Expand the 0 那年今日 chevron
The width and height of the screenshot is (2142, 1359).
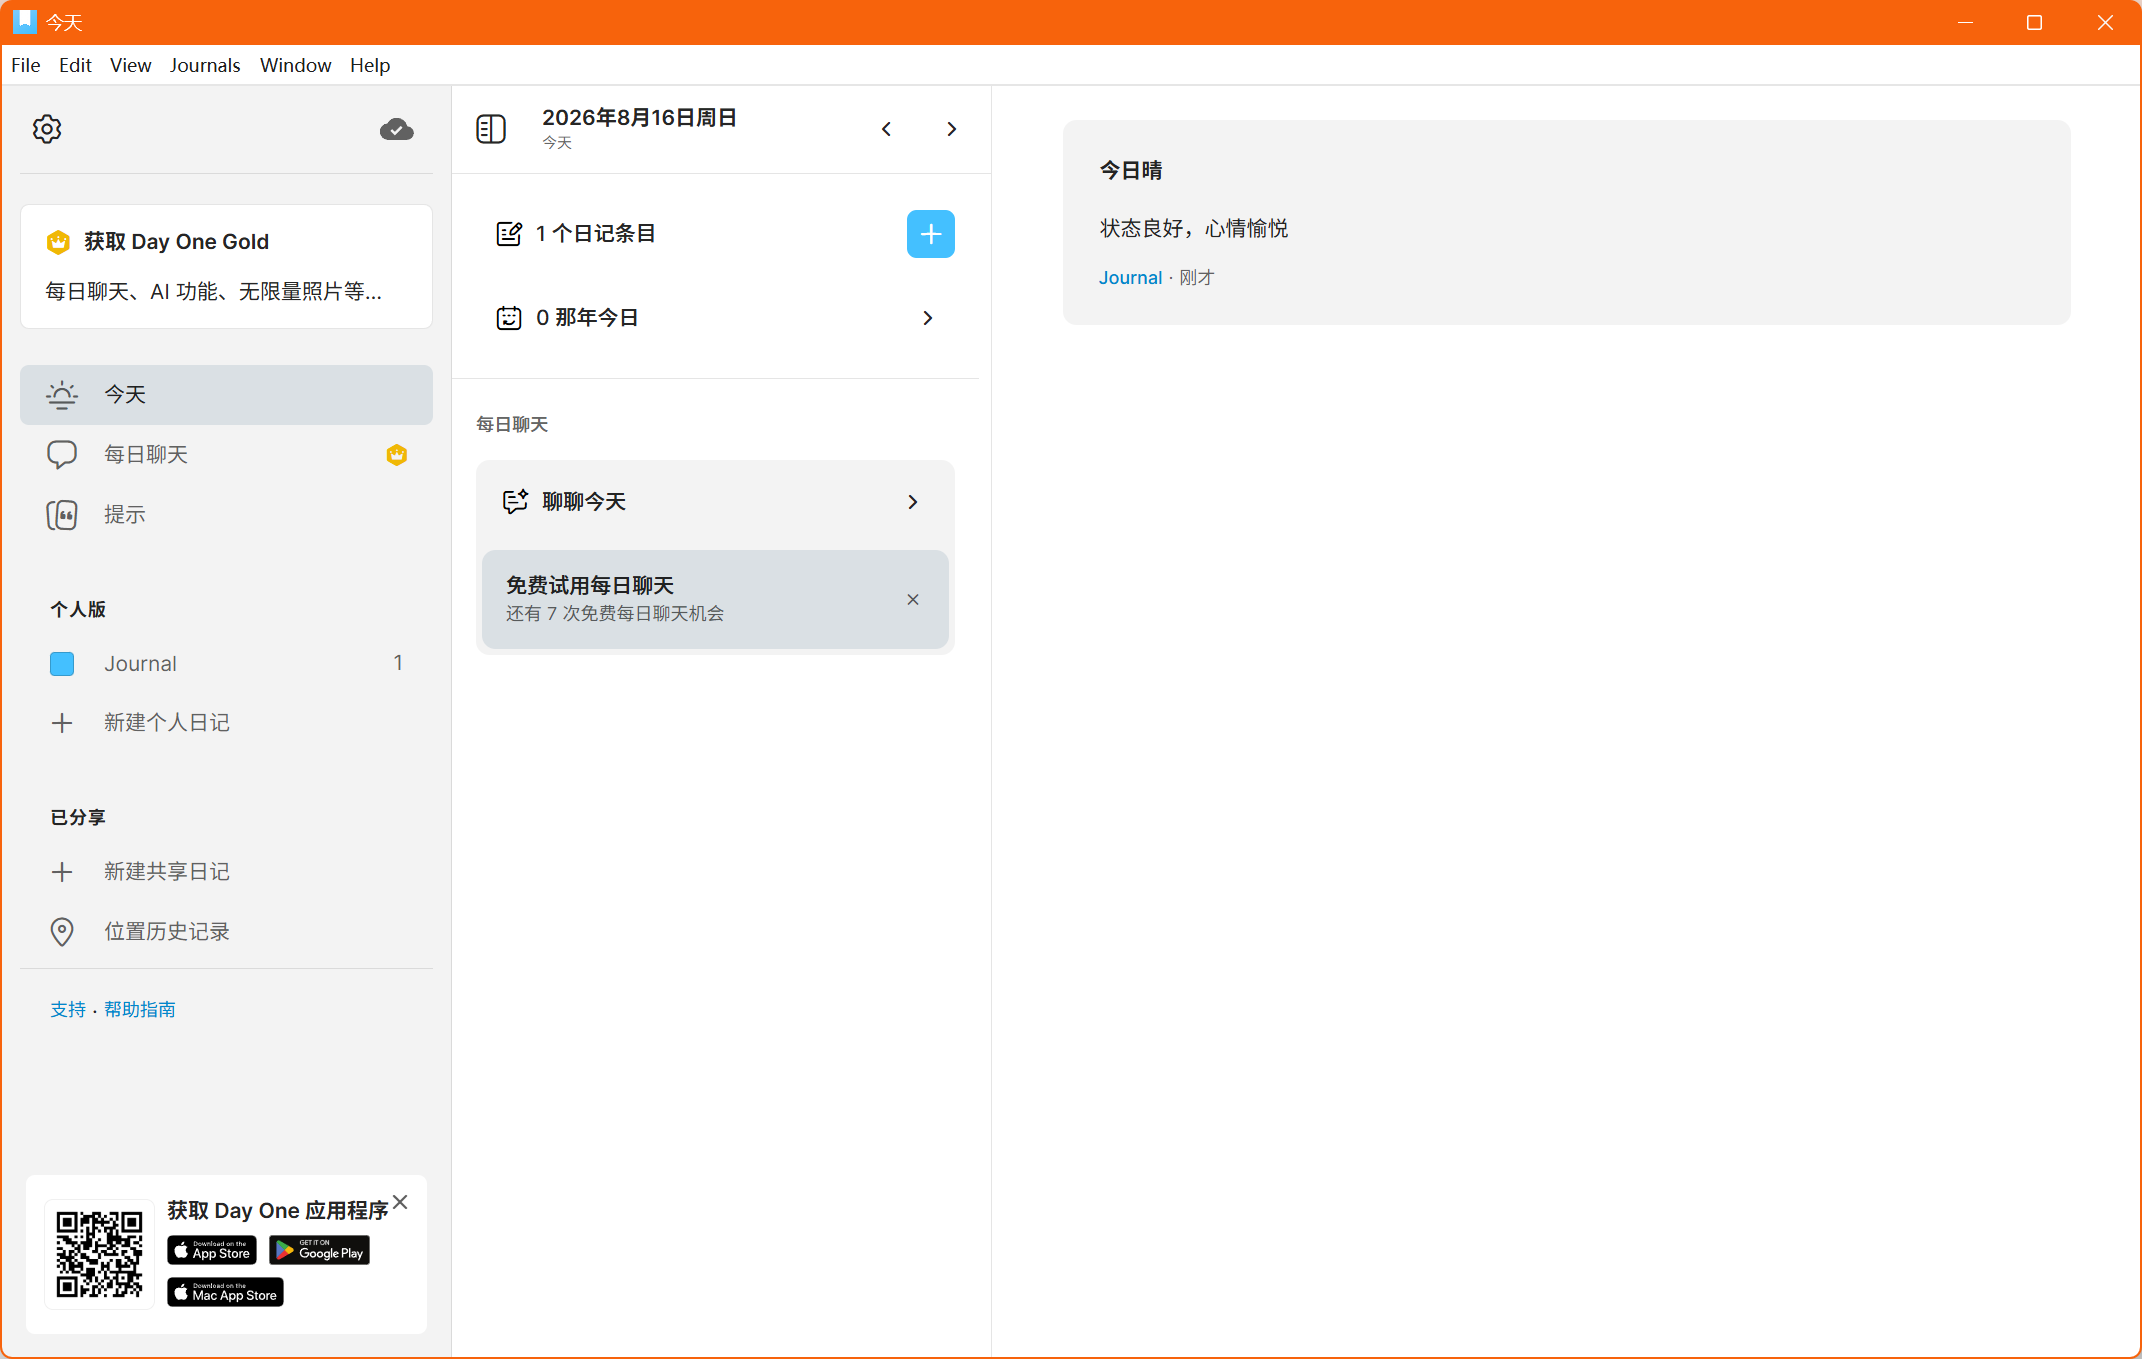click(x=928, y=318)
